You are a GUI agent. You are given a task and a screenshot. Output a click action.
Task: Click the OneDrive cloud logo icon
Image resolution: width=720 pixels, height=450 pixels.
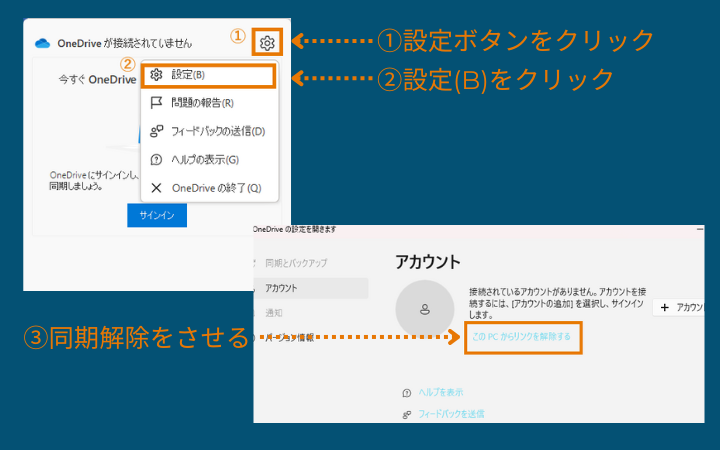pos(42,43)
